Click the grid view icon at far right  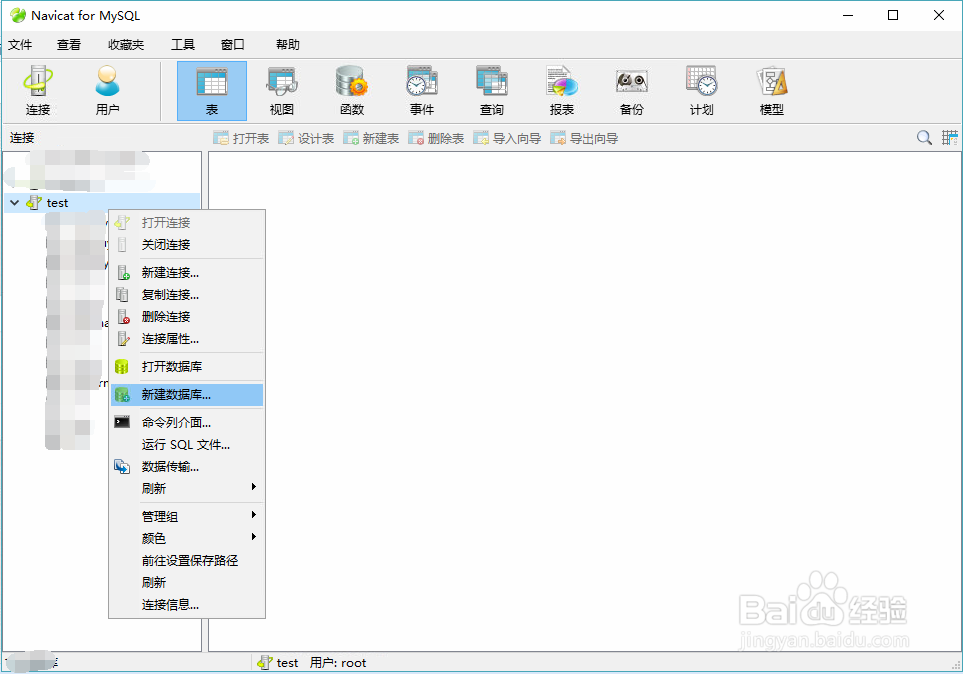949,138
